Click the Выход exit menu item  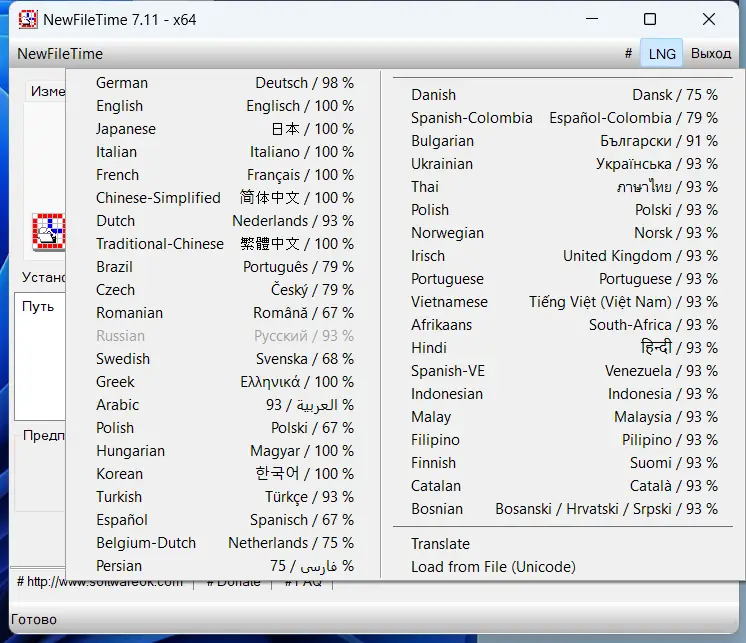point(711,54)
